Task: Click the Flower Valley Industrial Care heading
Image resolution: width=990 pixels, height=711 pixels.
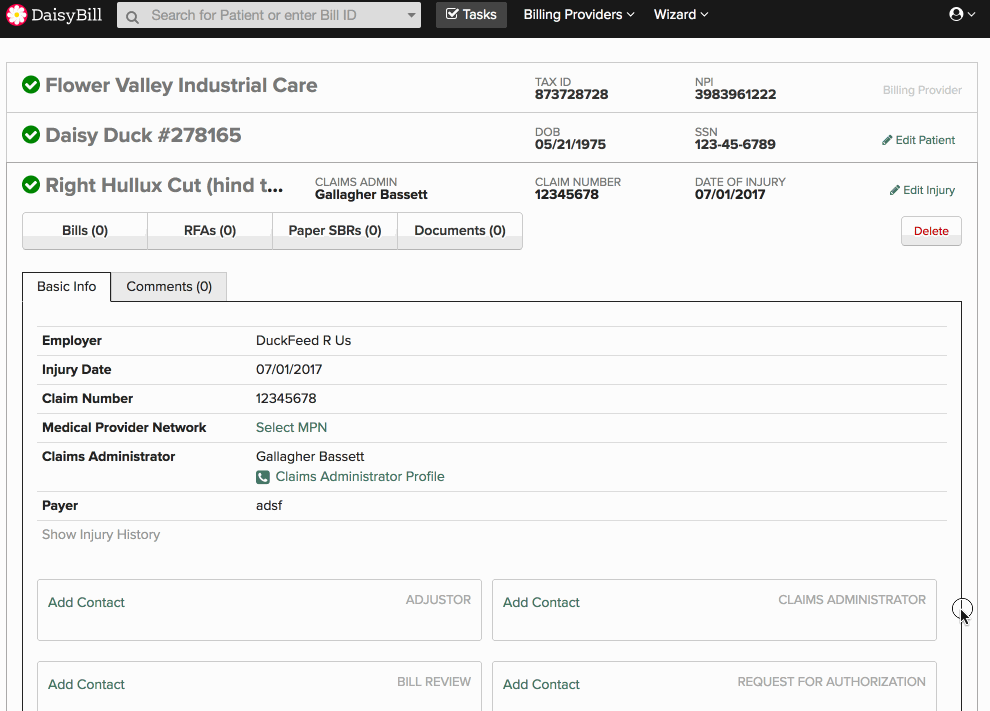Action: (181, 85)
